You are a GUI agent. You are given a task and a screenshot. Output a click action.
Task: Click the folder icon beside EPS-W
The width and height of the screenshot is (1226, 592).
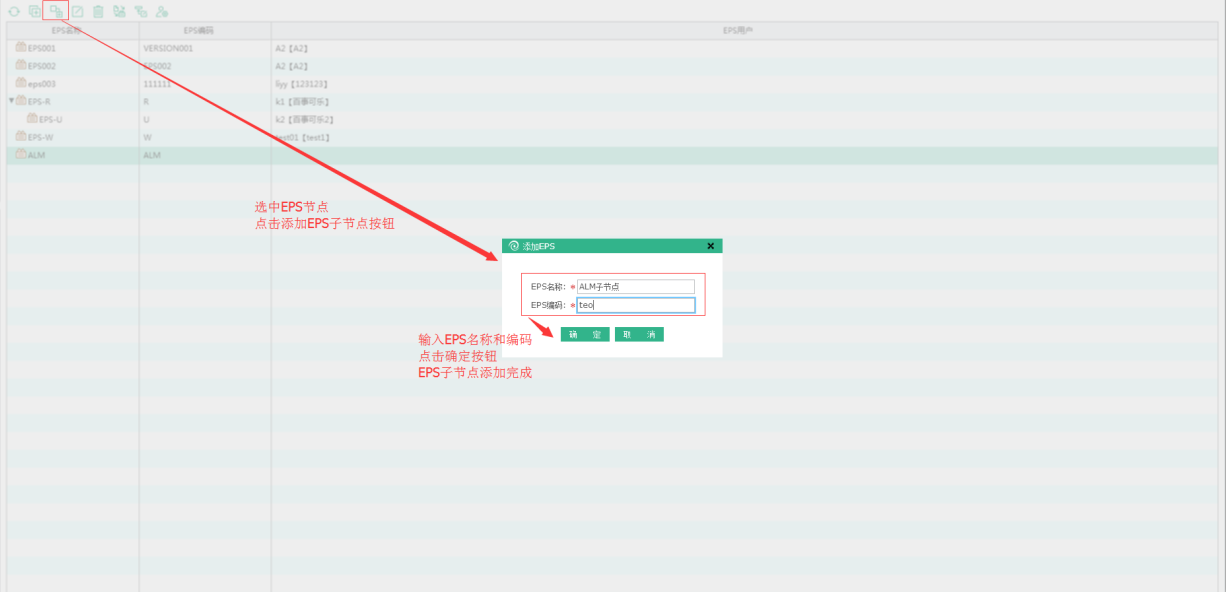click(21, 137)
